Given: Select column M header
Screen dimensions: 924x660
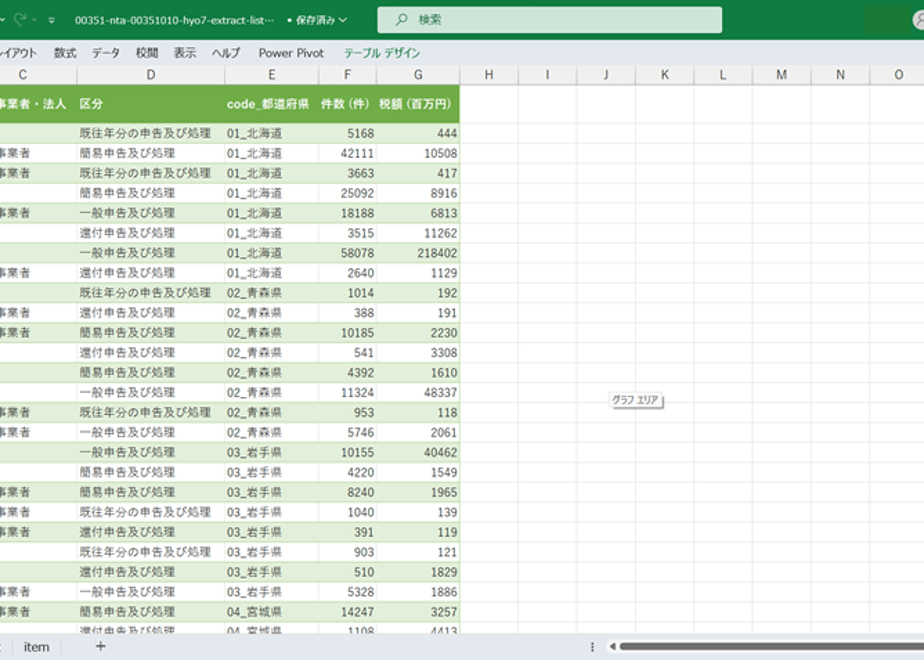Looking at the screenshot, I should coord(781,75).
